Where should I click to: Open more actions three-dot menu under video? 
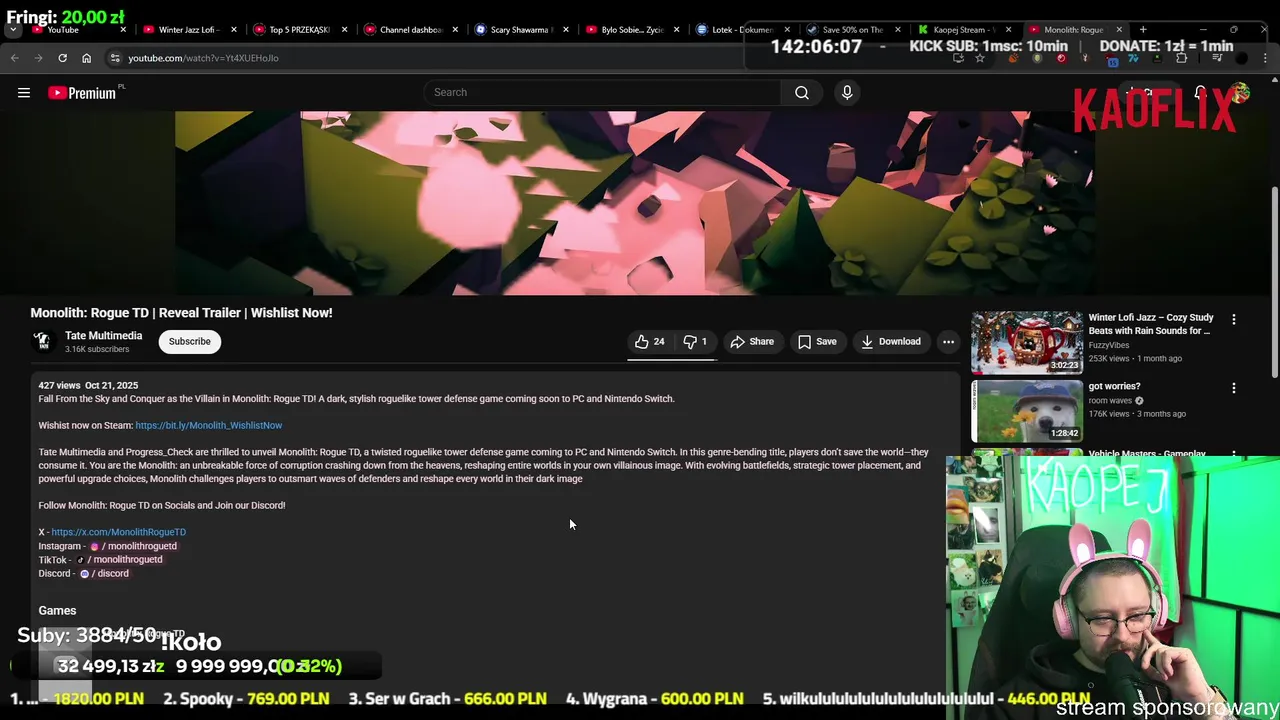click(x=948, y=342)
